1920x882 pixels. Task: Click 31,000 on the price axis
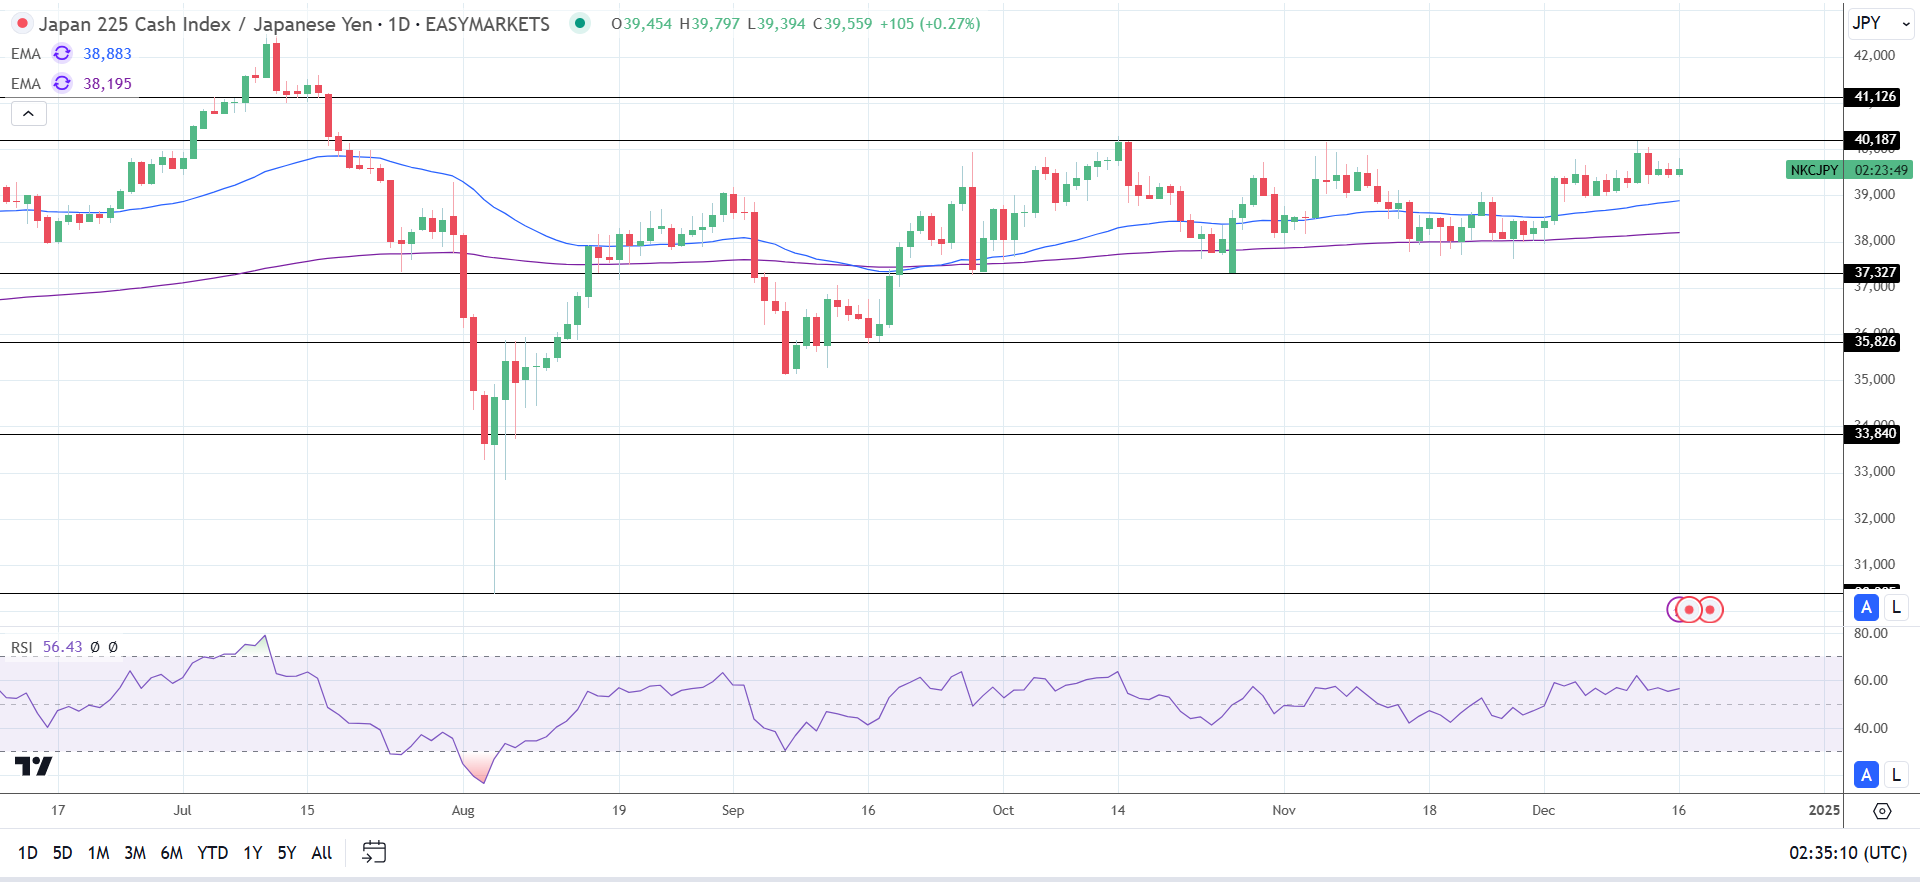point(1874,564)
